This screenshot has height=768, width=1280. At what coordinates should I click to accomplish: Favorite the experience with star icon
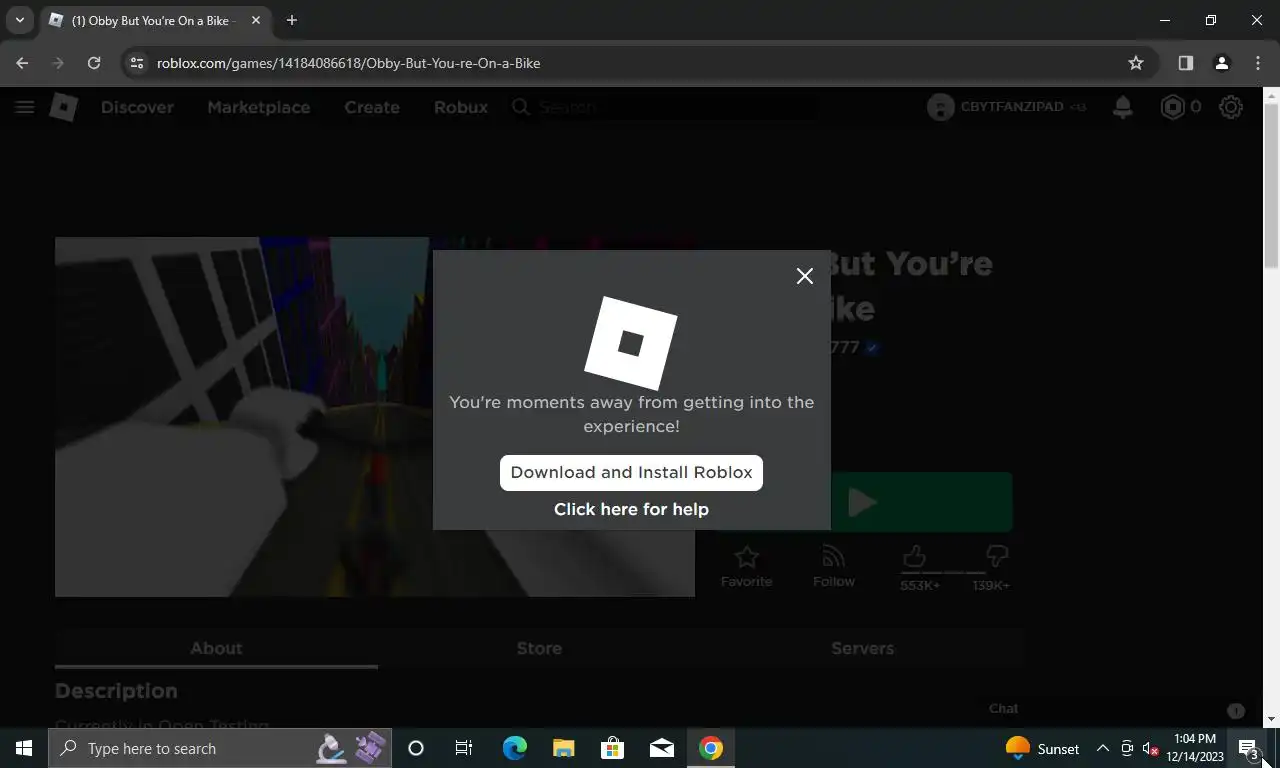pyautogui.click(x=746, y=566)
